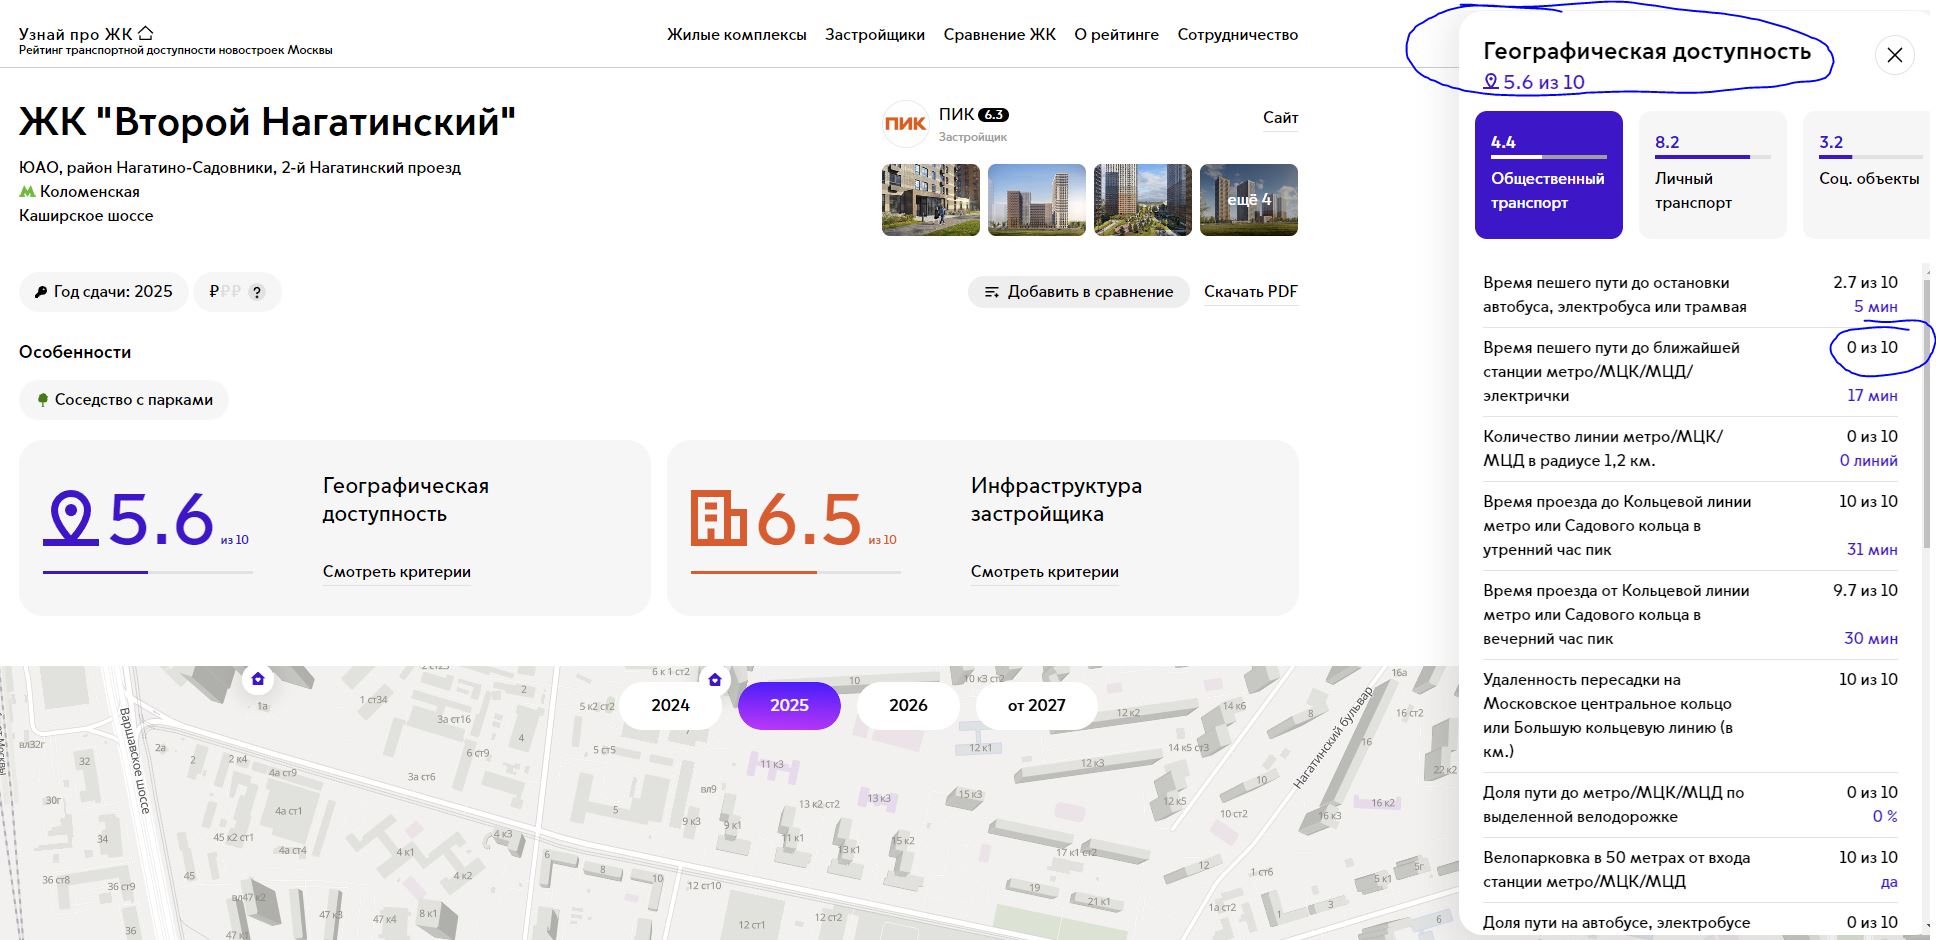Viewport: 1936px width, 940px height.
Task: Click the ПИК developer logo
Action: point(905,124)
